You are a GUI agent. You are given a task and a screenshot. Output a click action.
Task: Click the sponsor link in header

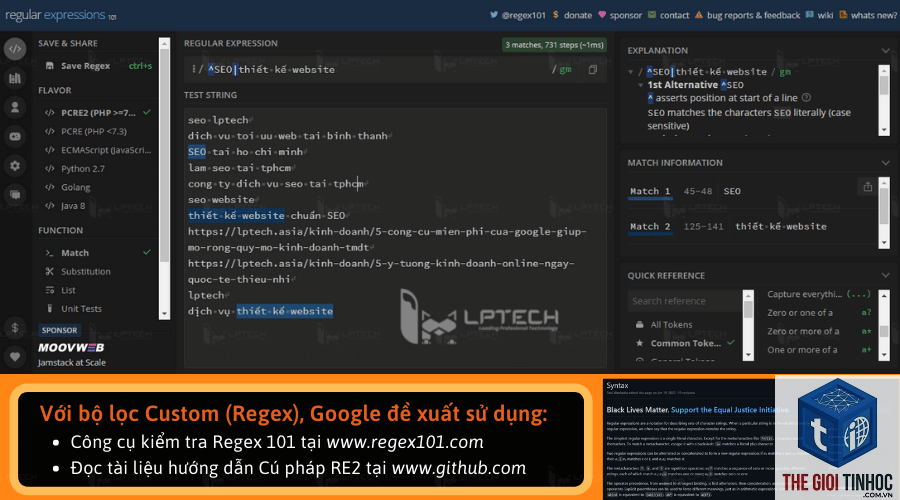626,15
